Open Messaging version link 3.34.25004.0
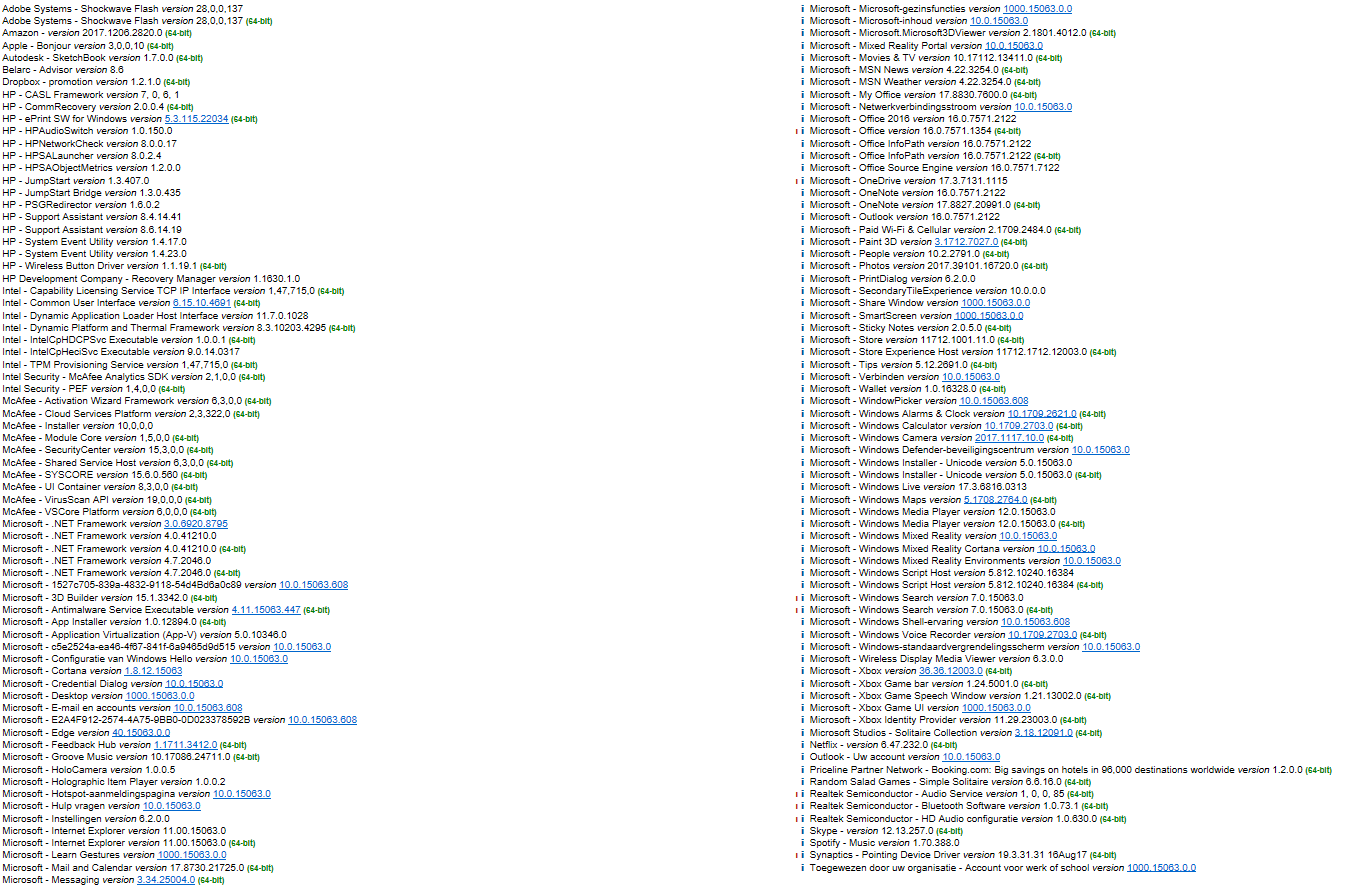This screenshot has width=1345, height=888. (x=166, y=880)
